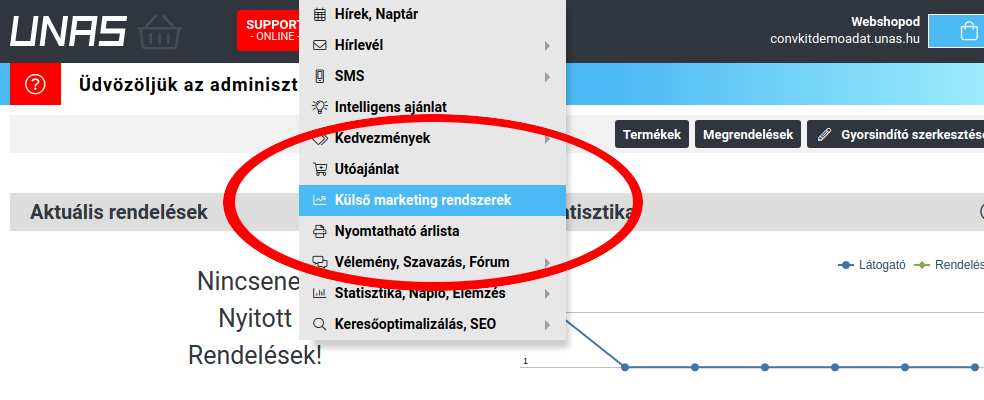
Task: Click the chart icon beside Külső marketing rendszerek
Action: [x=319, y=200]
